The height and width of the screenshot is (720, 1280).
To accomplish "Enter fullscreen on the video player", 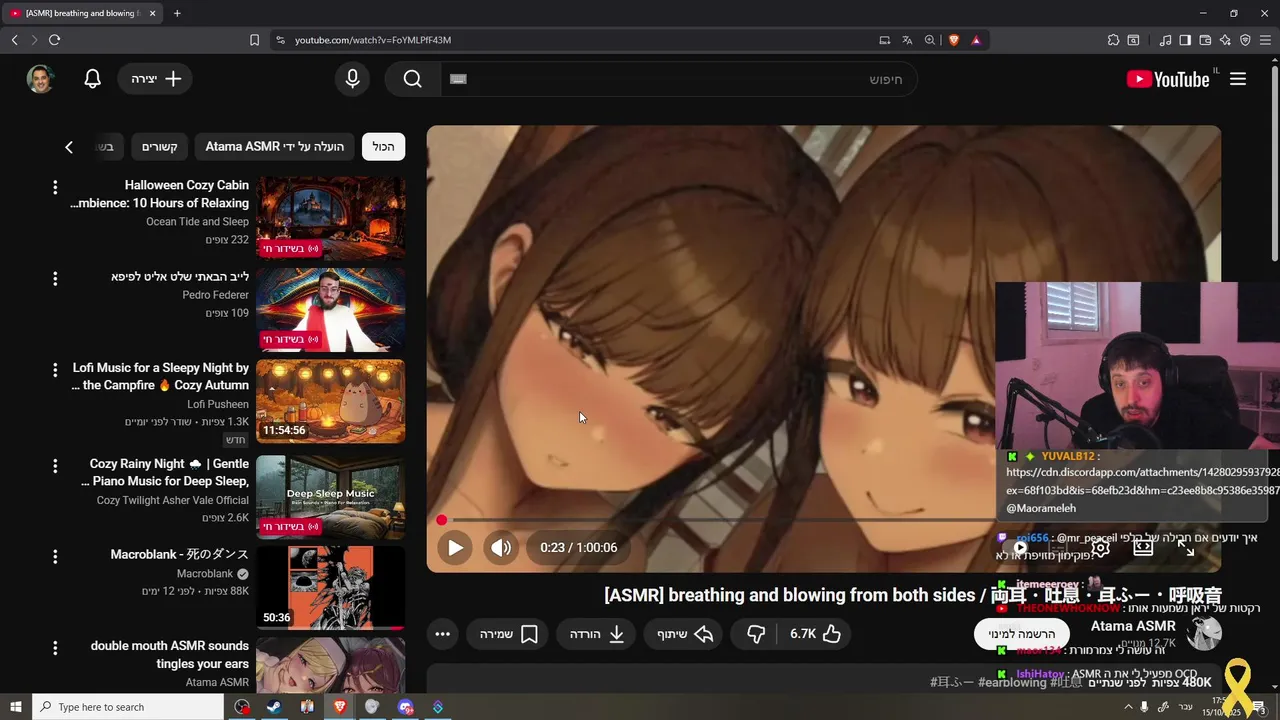I will coord(1186,547).
